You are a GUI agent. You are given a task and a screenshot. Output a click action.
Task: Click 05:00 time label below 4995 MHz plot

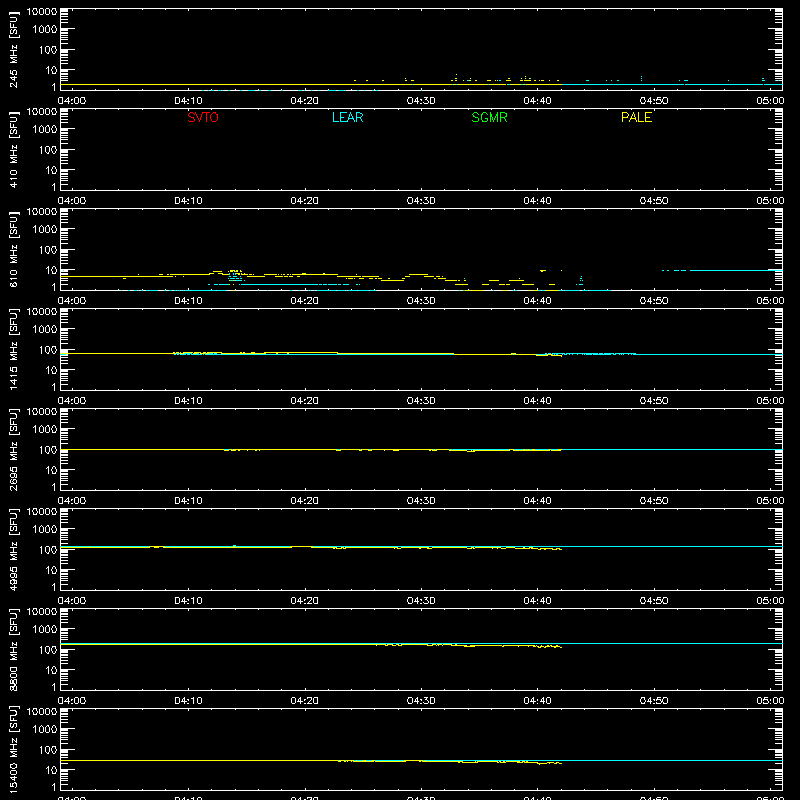tap(770, 601)
